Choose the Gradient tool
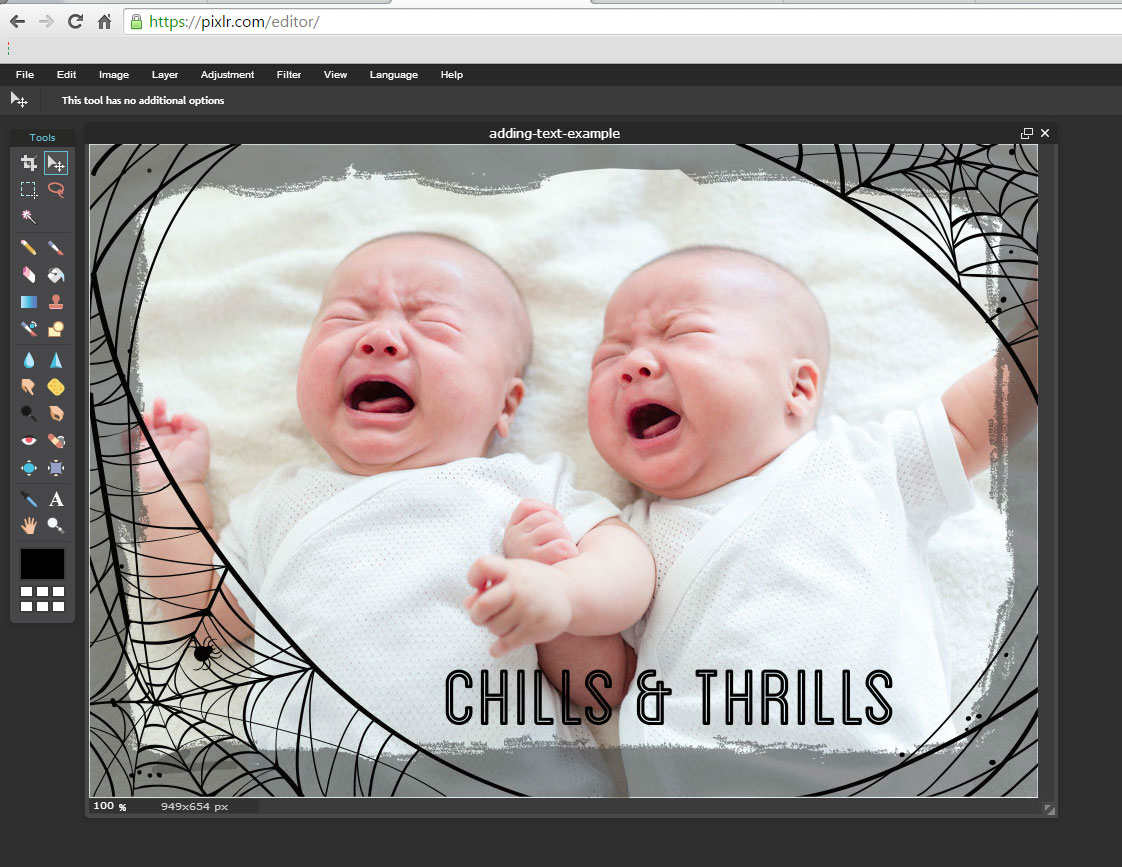This screenshot has width=1122, height=867. (x=29, y=301)
